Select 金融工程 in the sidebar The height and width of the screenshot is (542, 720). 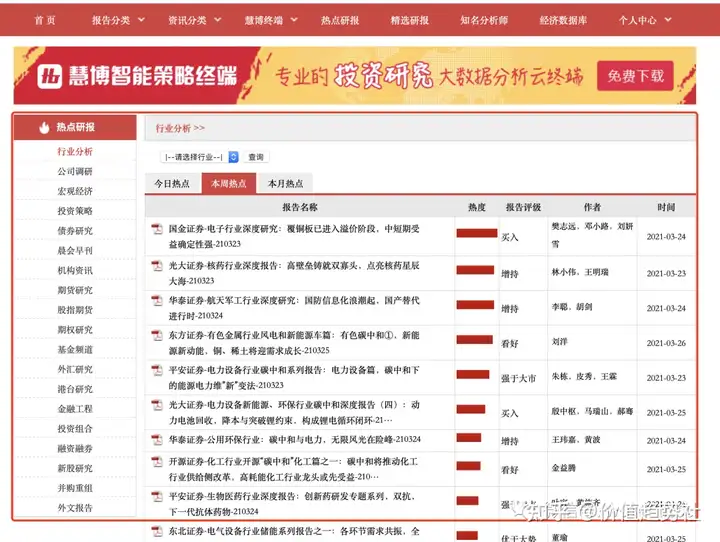[x=75, y=409]
